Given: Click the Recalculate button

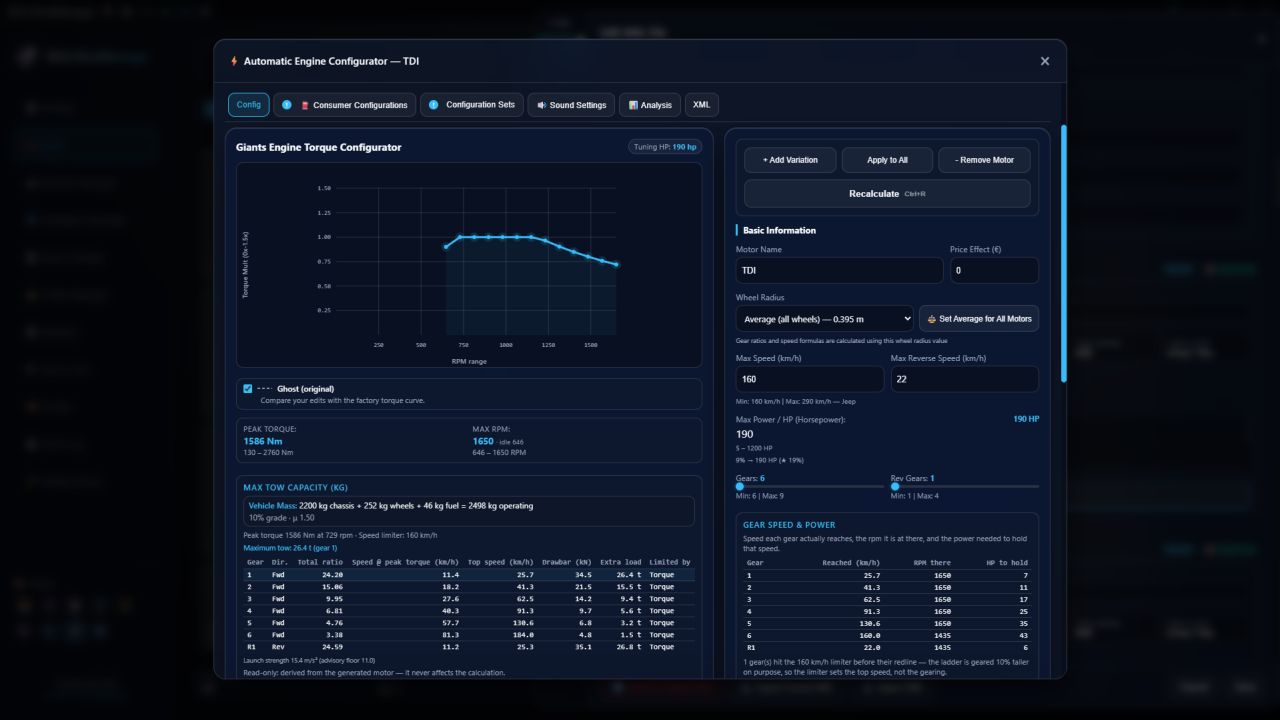Looking at the screenshot, I should coord(887,194).
